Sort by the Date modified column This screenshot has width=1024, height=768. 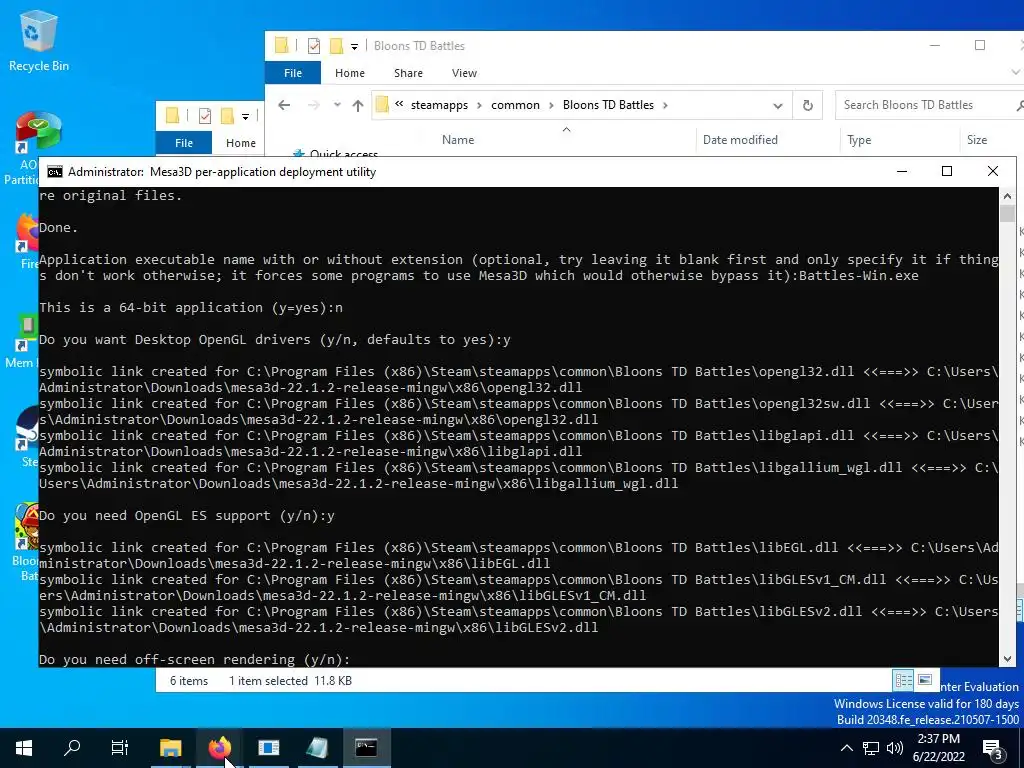click(x=740, y=140)
